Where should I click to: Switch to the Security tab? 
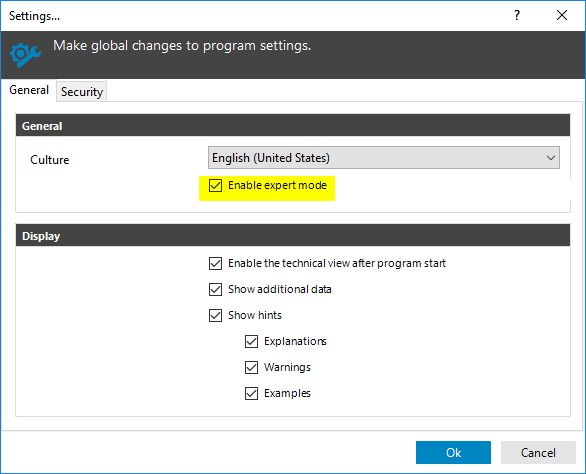click(82, 92)
